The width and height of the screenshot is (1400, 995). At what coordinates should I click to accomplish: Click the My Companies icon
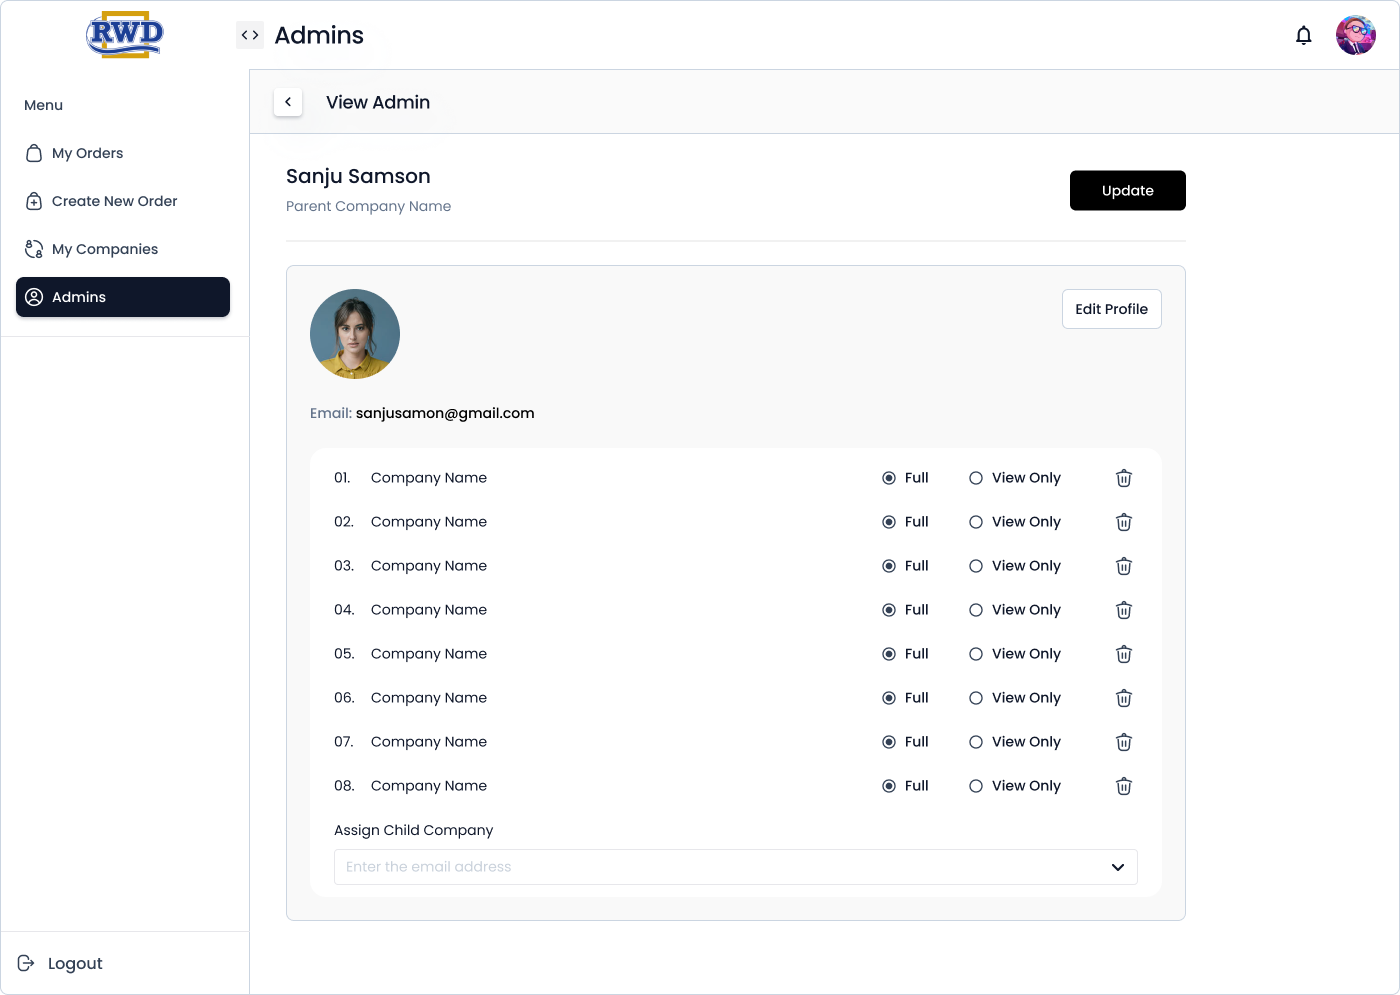34,249
